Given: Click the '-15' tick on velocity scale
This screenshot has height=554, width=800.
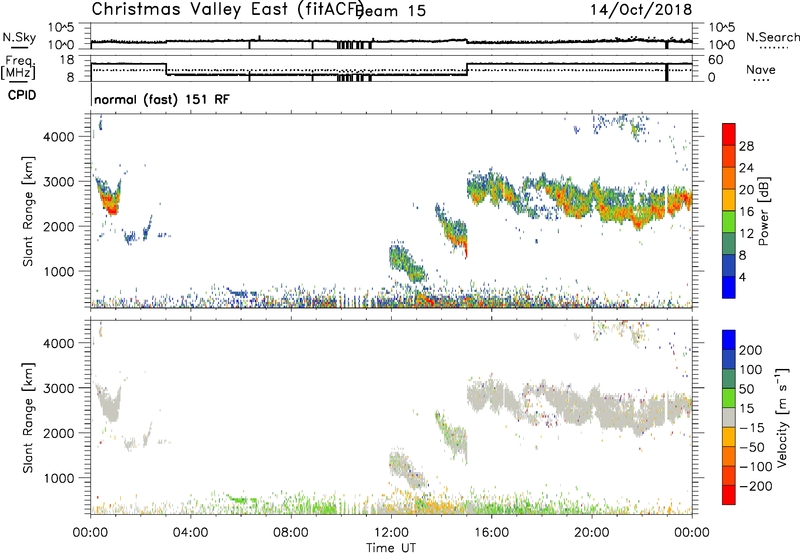Looking at the screenshot, I should pos(752,428).
